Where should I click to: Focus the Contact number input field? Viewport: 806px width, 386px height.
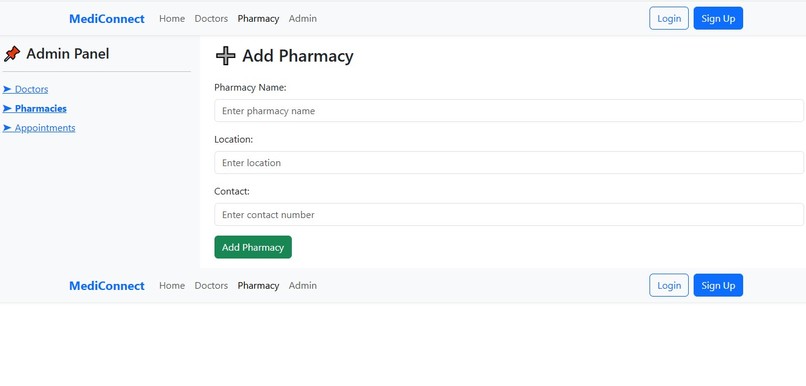(x=509, y=214)
